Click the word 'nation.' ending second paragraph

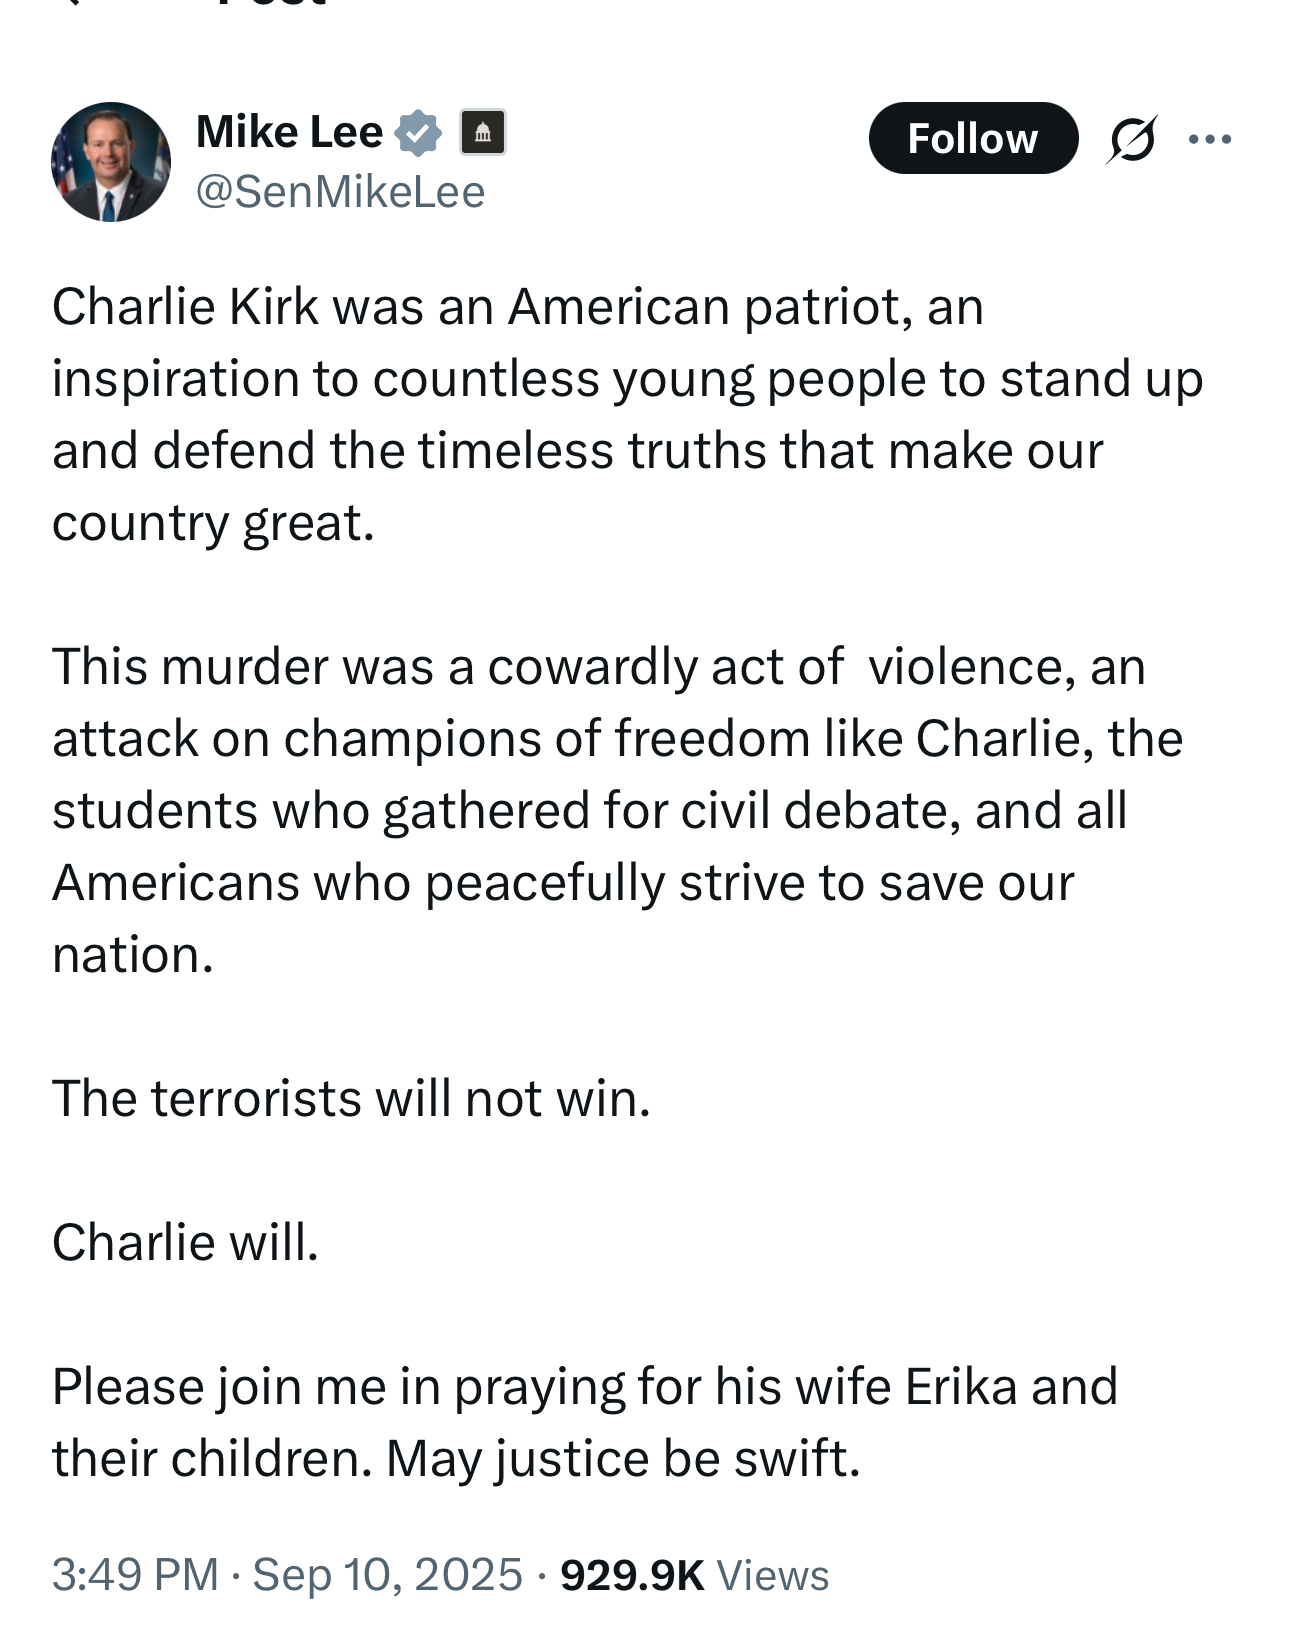coord(133,955)
